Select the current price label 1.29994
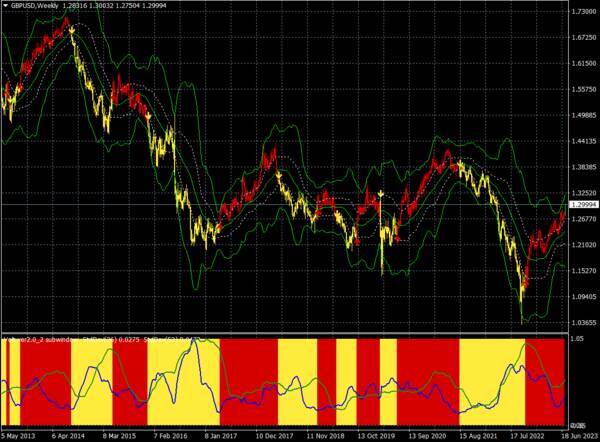 pyautogui.click(x=581, y=204)
